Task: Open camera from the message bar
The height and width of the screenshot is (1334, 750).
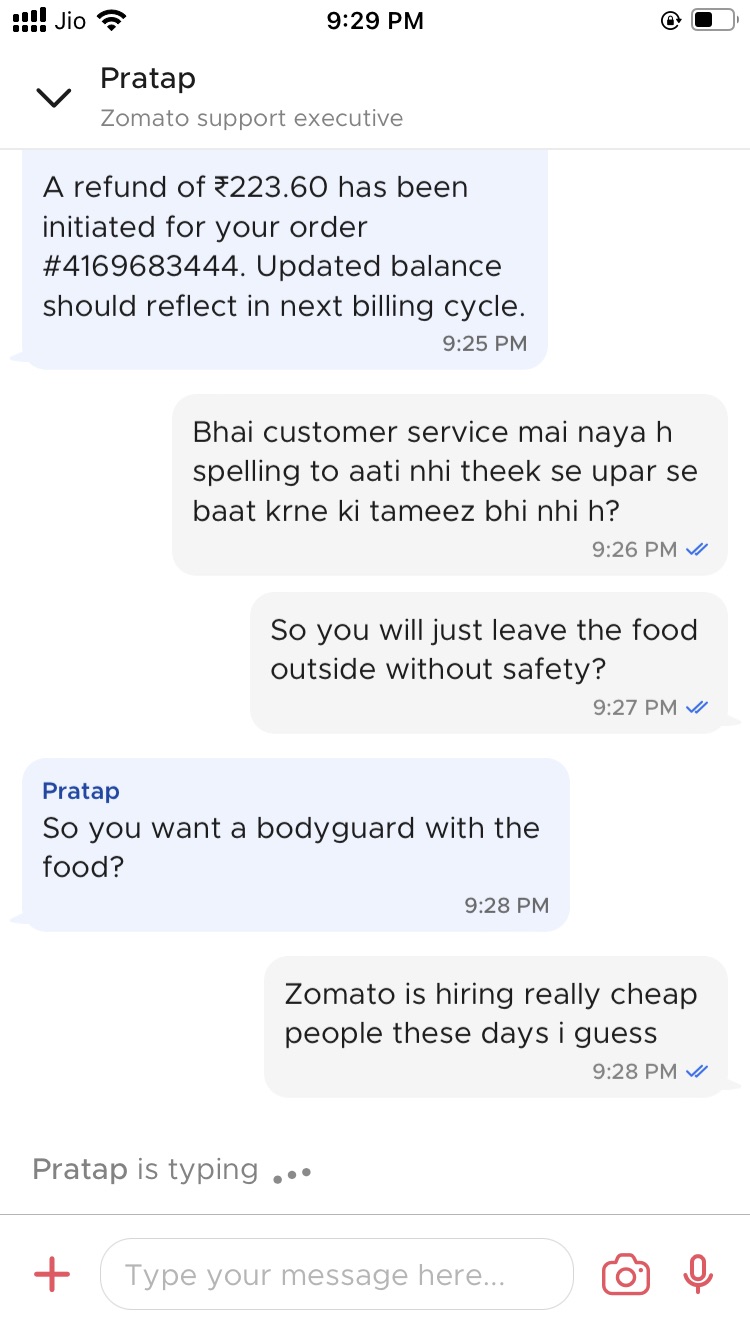Action: [625, 1275]
